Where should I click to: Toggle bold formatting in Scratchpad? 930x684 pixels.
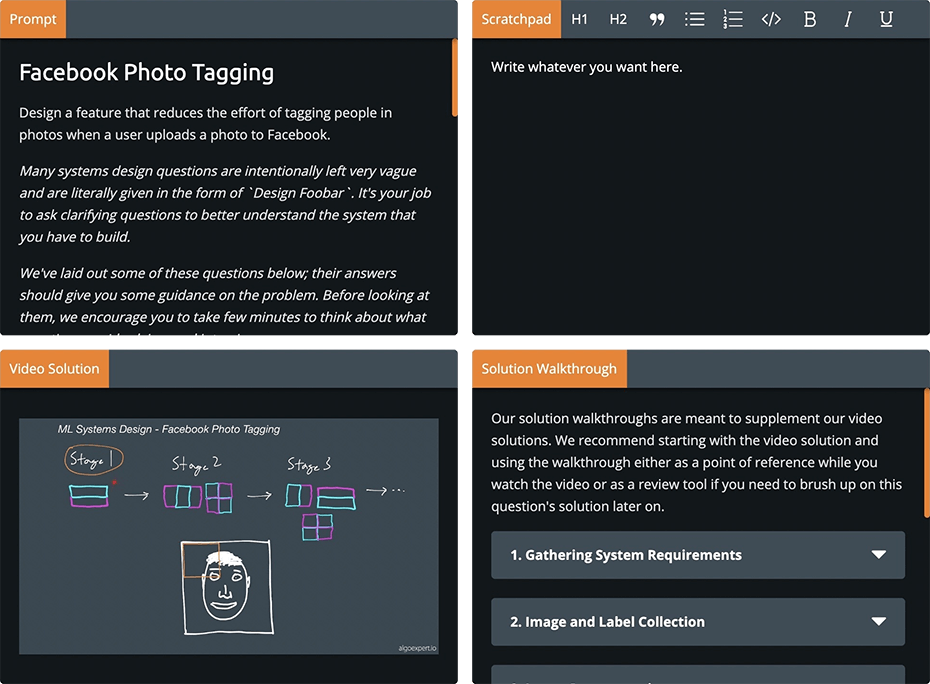810,19
